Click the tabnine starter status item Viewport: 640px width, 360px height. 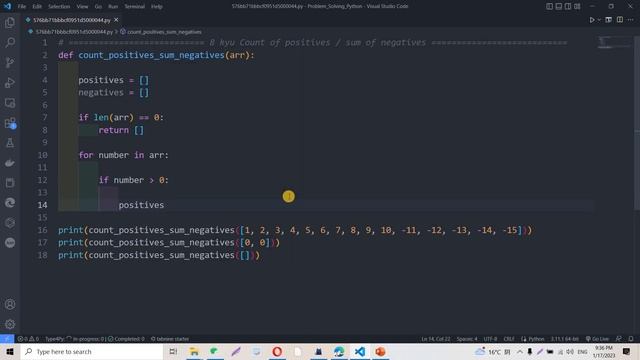tap(170, 339)
